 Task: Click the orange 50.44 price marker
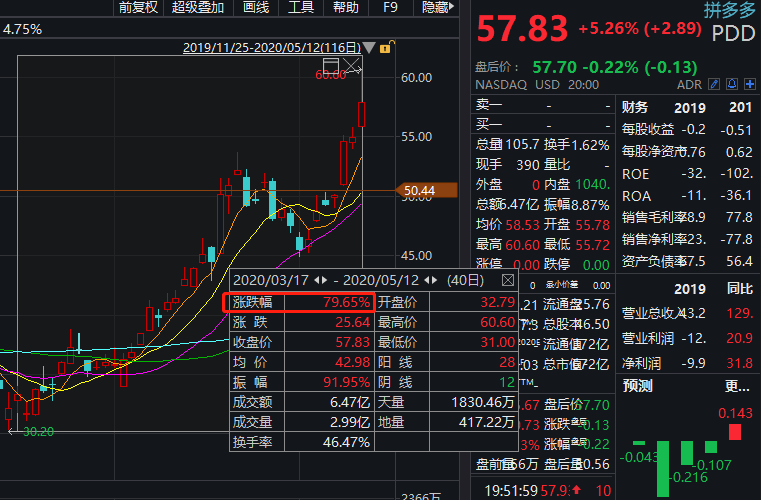click(426, 190)
